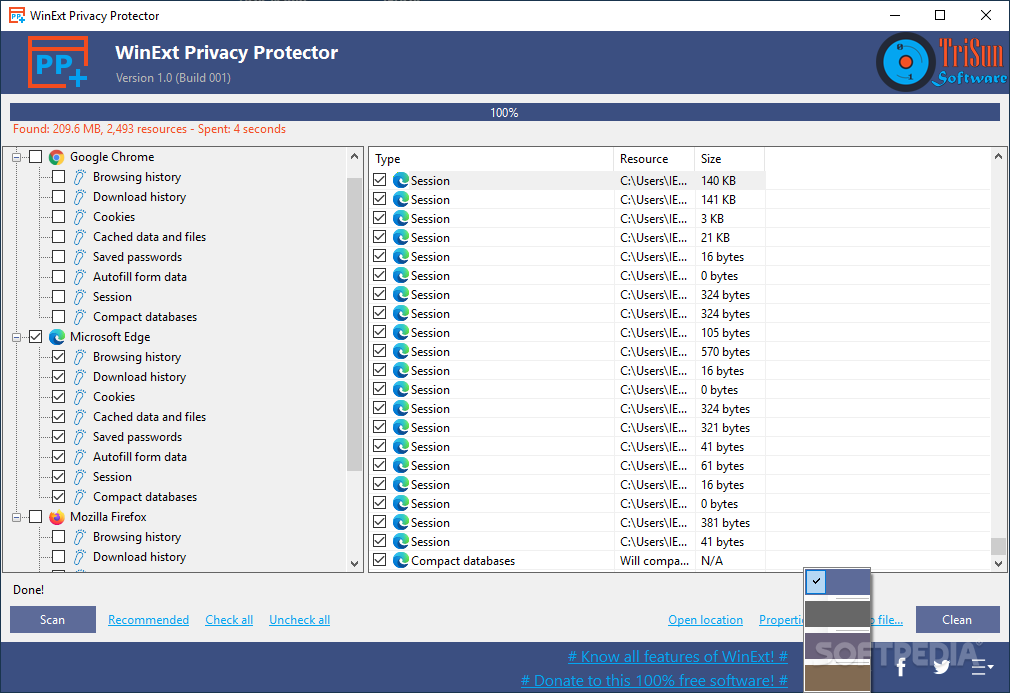Enable Chrome Autofill form data checkbox
The width and height of the screenshot is (1010, 693).
click(59, 277)
